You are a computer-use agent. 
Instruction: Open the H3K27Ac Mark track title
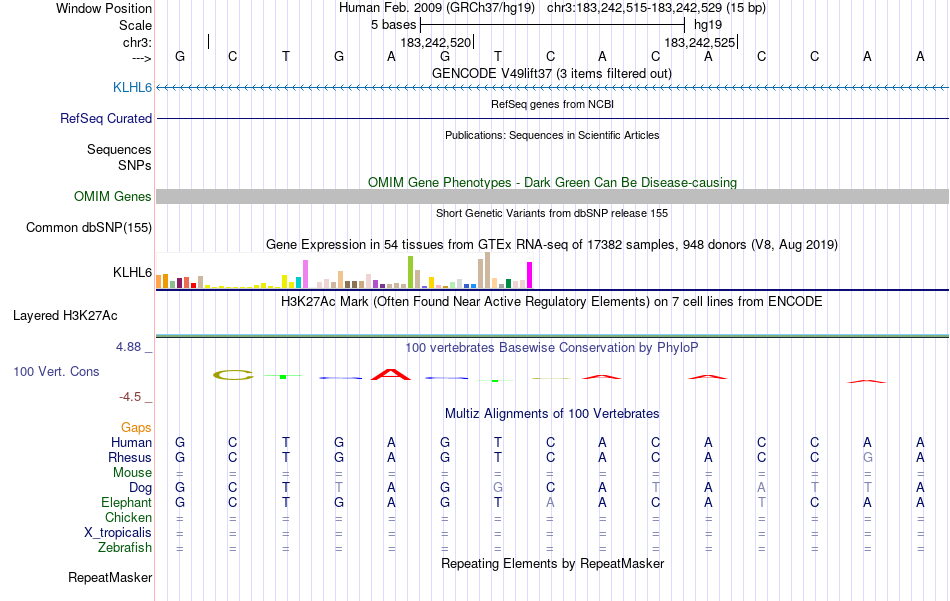point(552,302)
